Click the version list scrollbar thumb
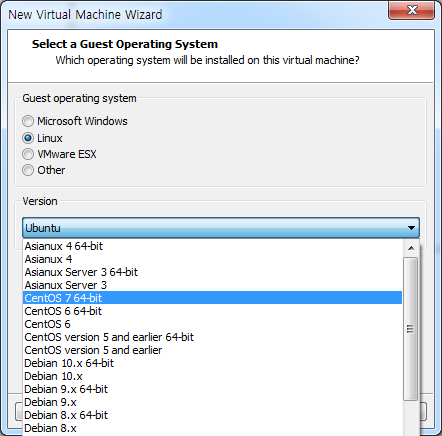Screen dimensions: 442x436 point(411,329)
